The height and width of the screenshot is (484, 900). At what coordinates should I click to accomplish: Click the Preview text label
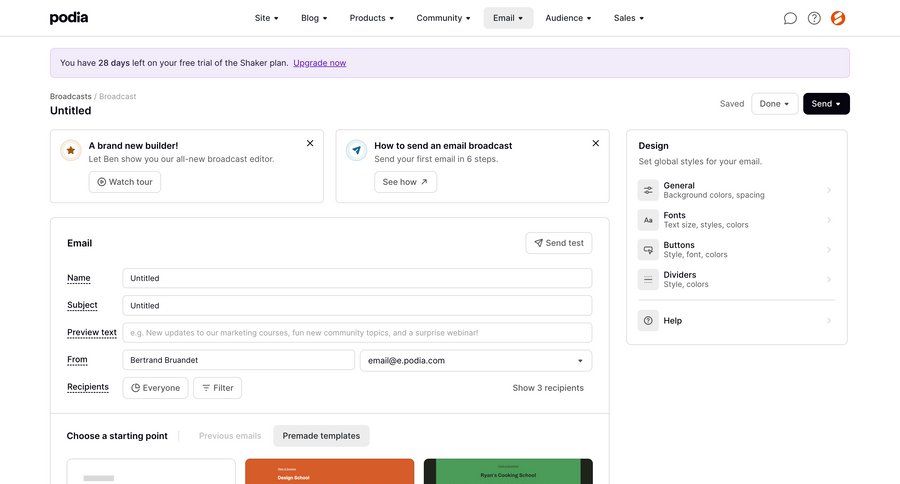pos(92,332)
